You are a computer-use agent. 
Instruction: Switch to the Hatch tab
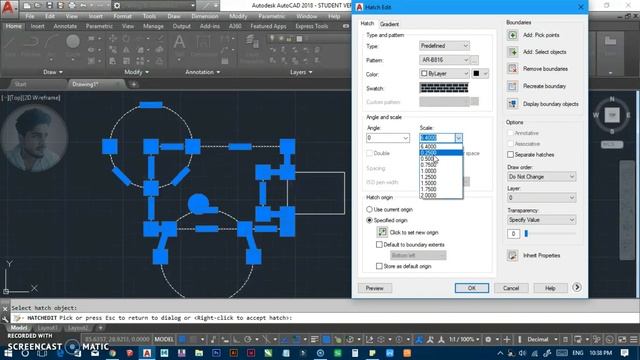point(367,24)
